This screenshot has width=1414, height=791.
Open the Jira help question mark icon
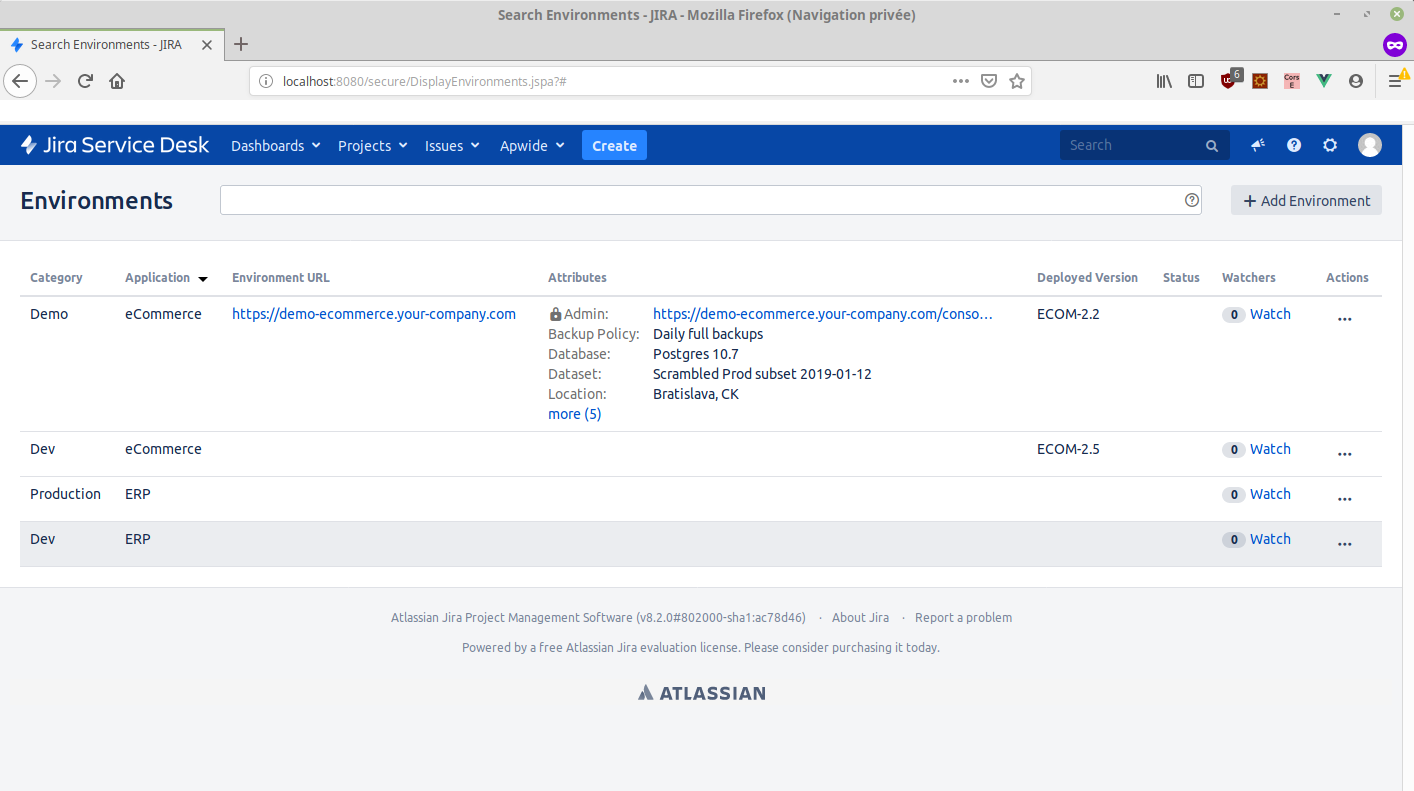tap(1294, 145)
